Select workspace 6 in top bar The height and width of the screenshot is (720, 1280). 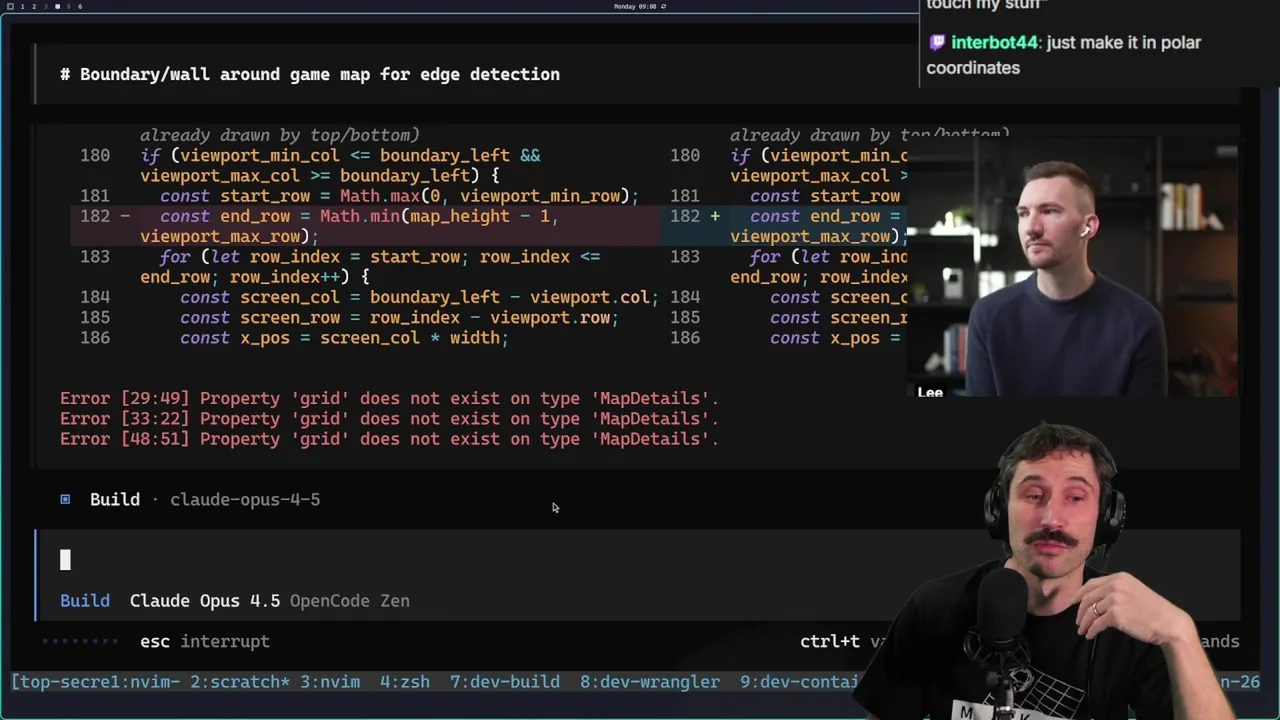[80, 6]
